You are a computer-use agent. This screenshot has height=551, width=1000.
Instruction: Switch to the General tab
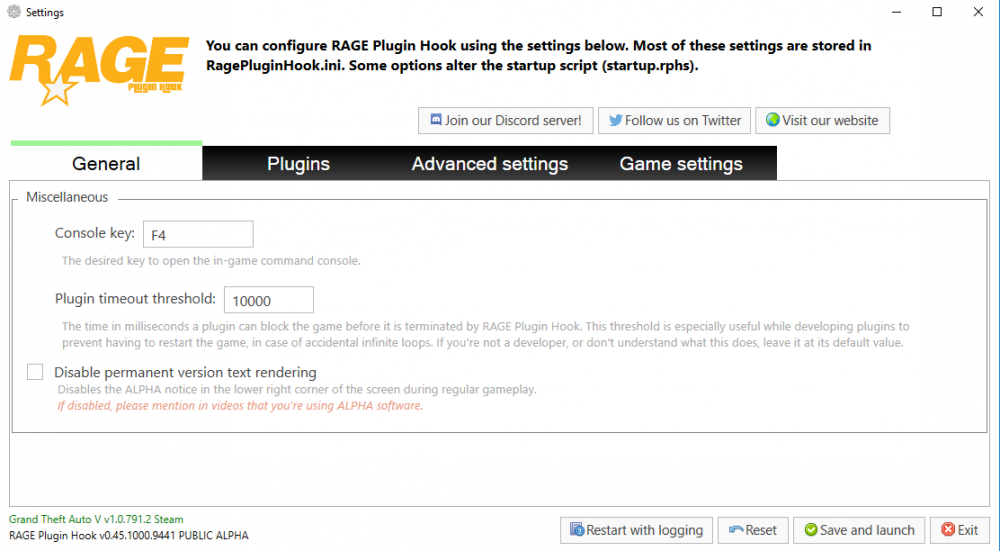click(106, 164)
